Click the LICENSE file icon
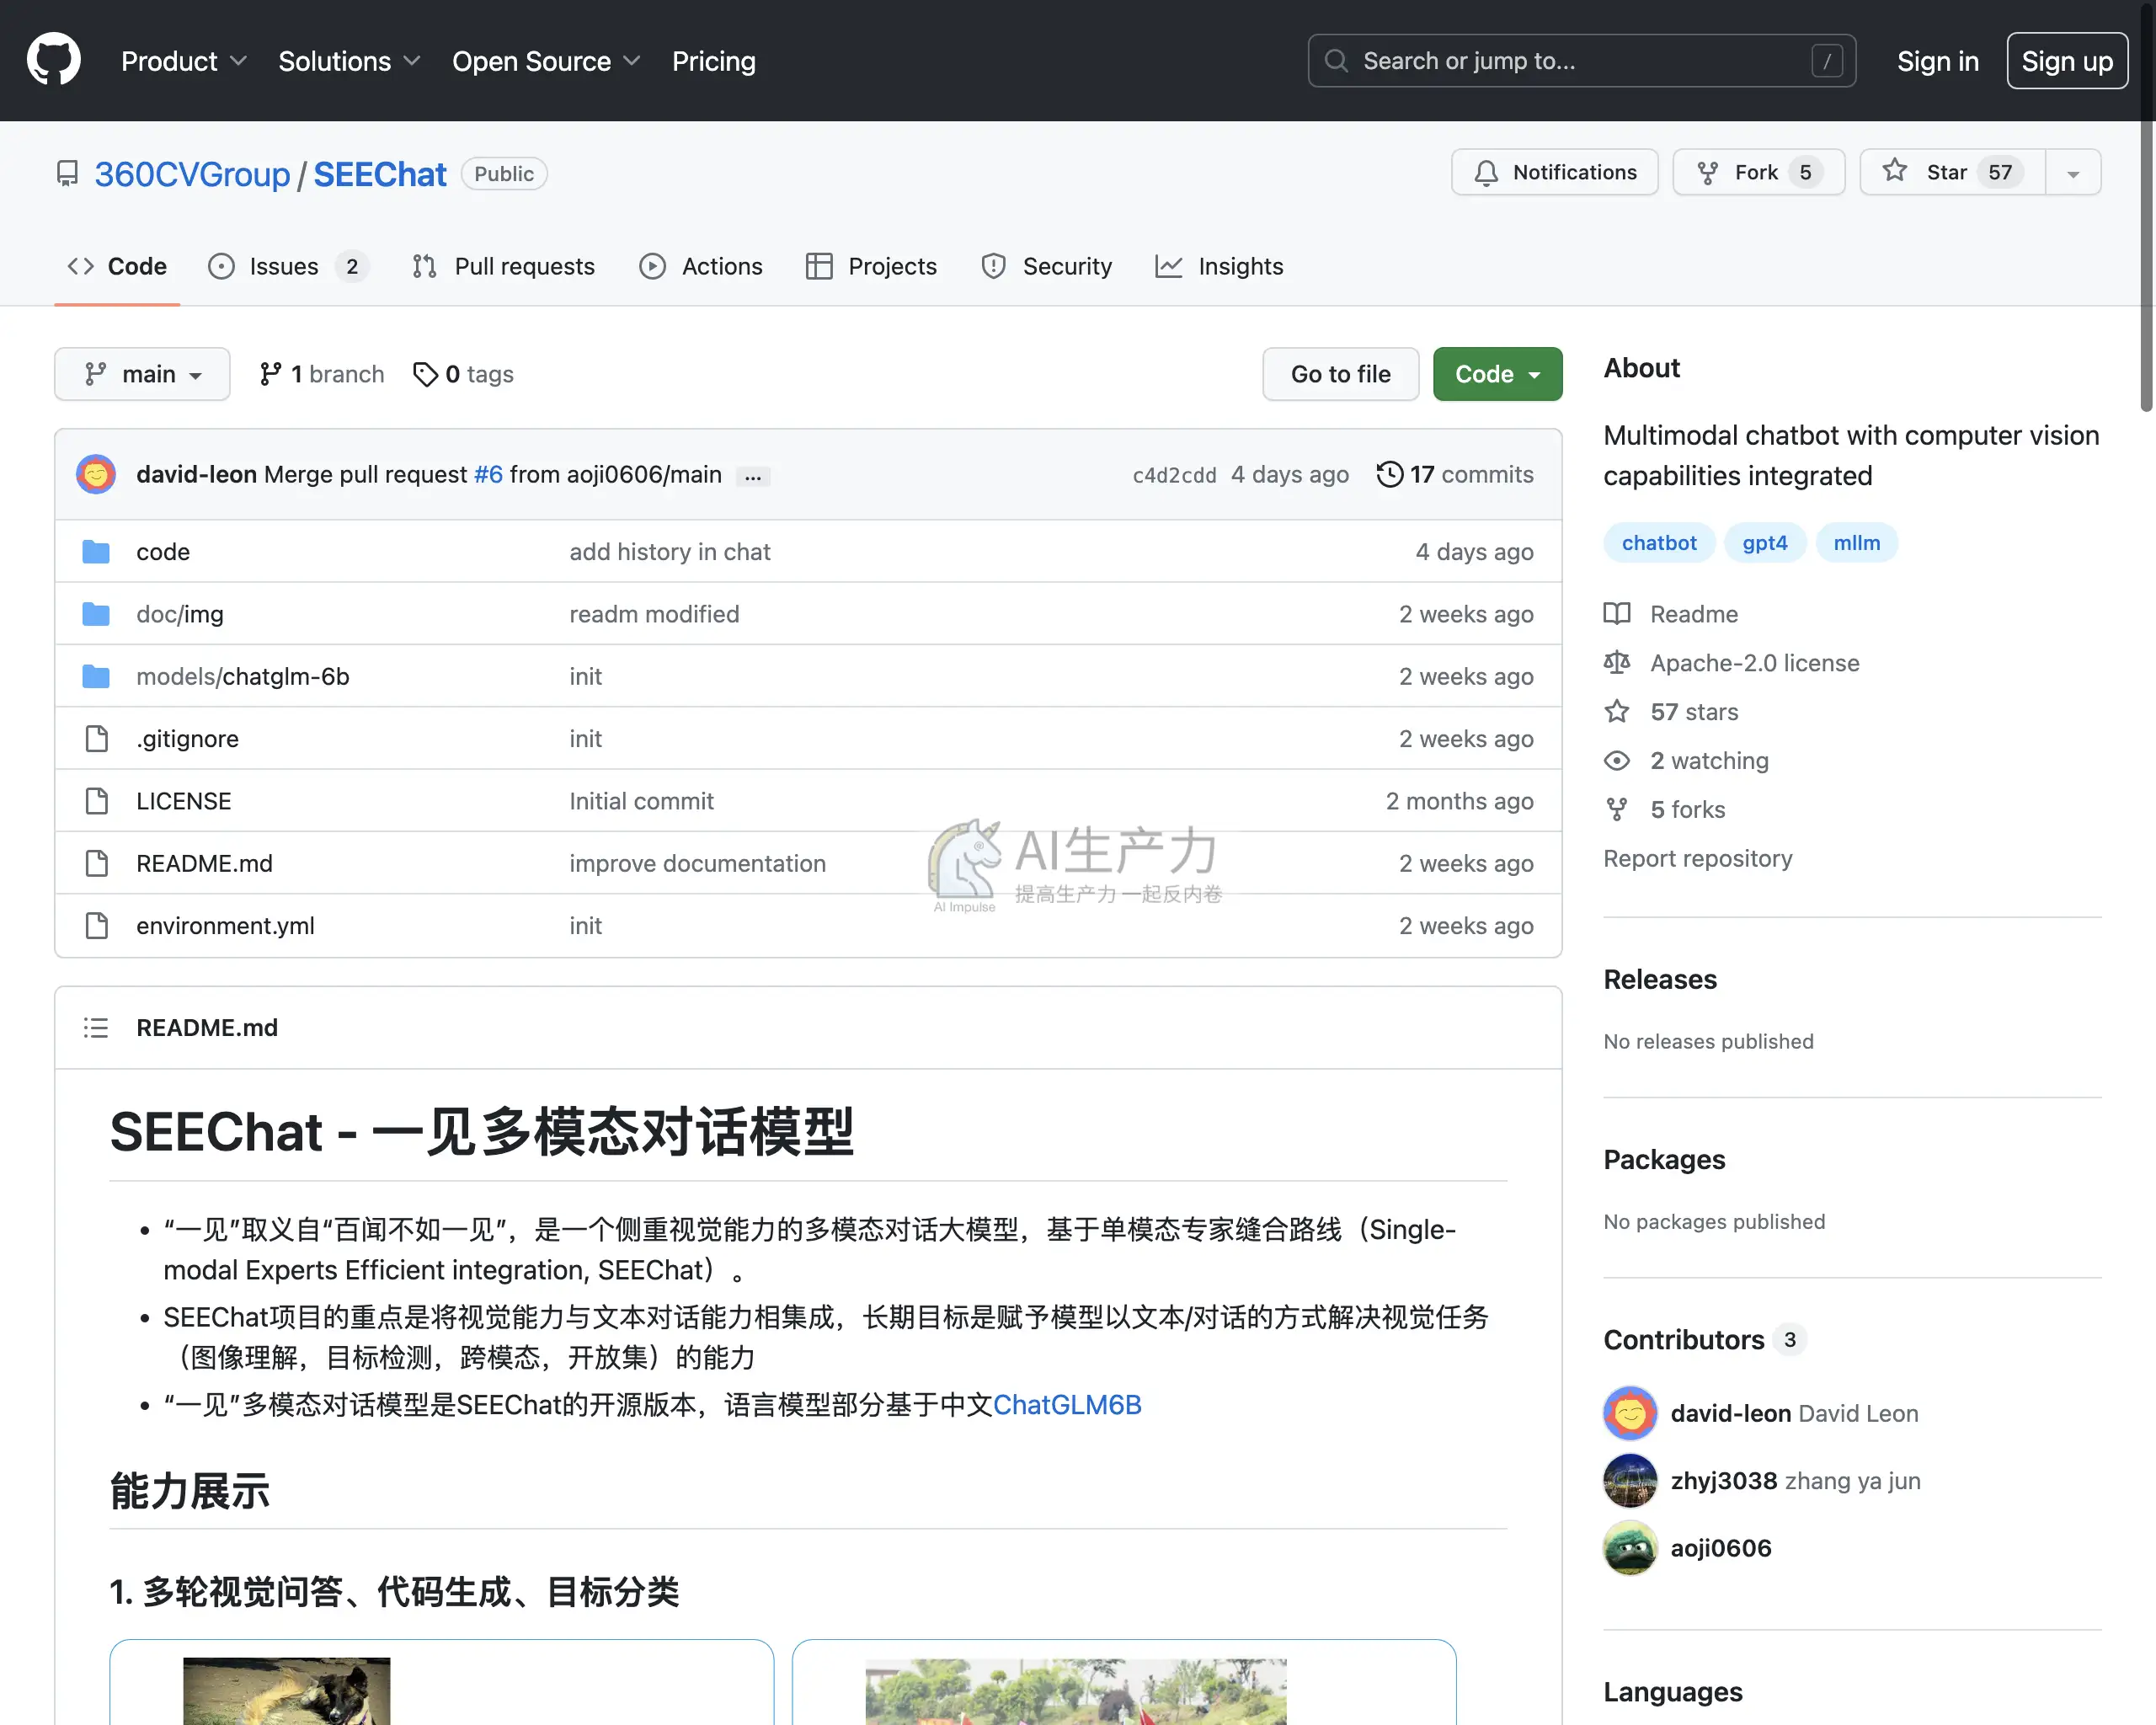This screenshot has height=1725, width=2156. point(97,801)
